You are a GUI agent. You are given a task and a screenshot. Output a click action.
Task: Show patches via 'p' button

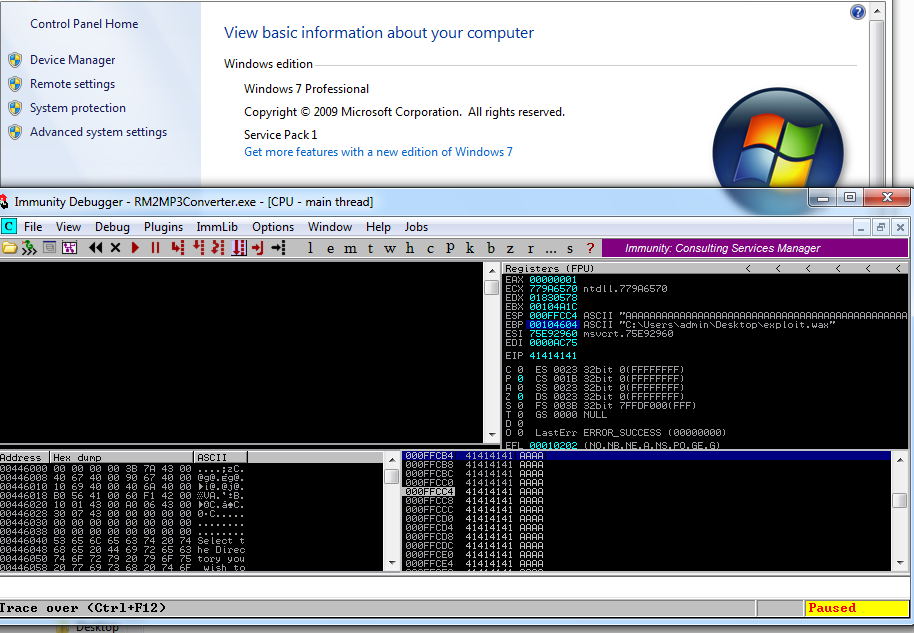450,248
